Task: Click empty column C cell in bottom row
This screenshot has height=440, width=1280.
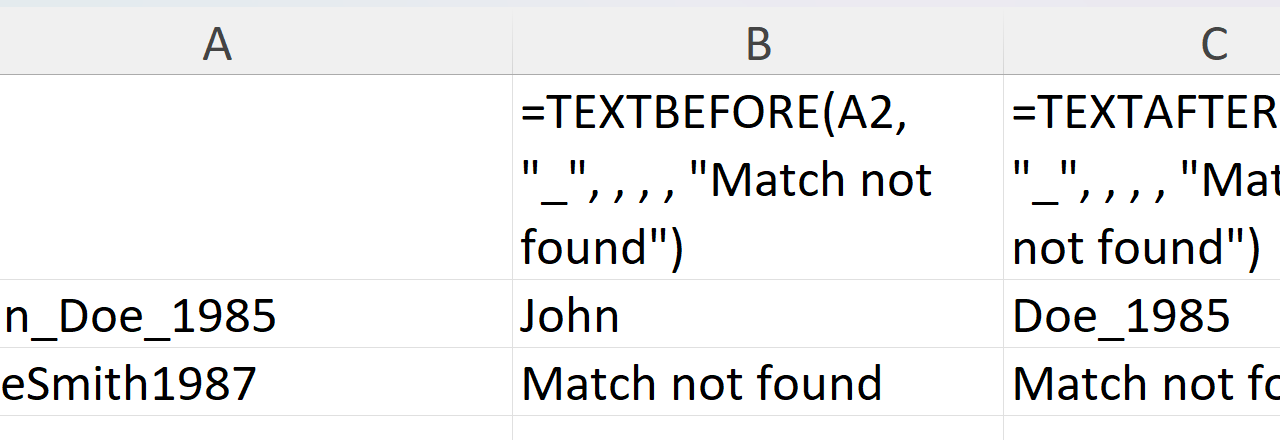Action: (x=1142, y=428)
